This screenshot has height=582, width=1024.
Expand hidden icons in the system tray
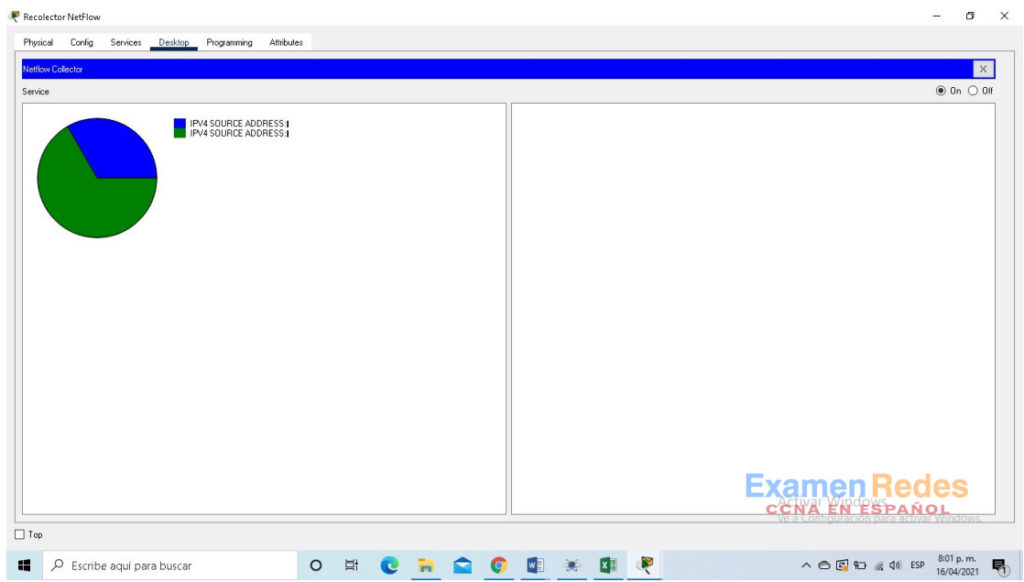[806, 565]
